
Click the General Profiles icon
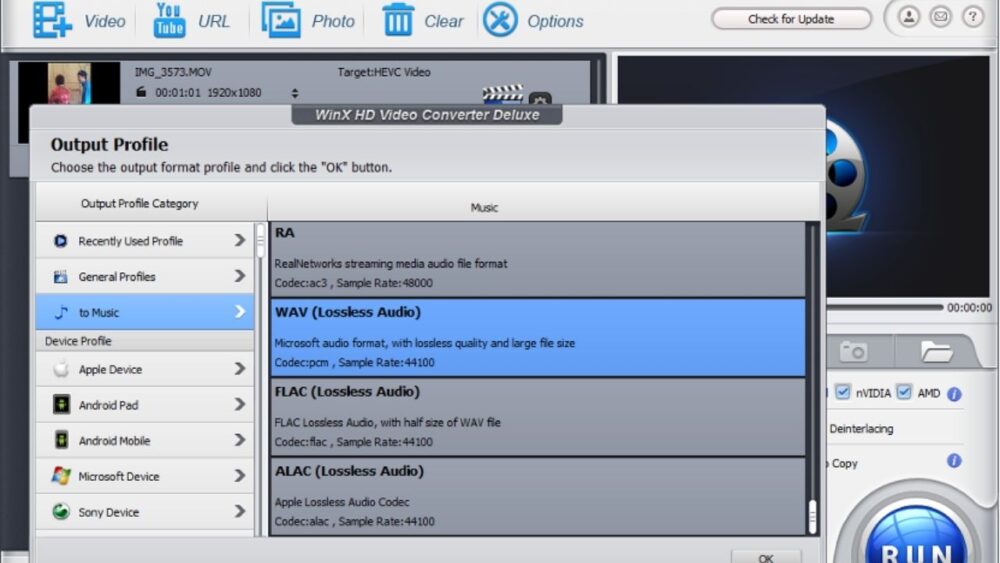[x=61, y=277]
